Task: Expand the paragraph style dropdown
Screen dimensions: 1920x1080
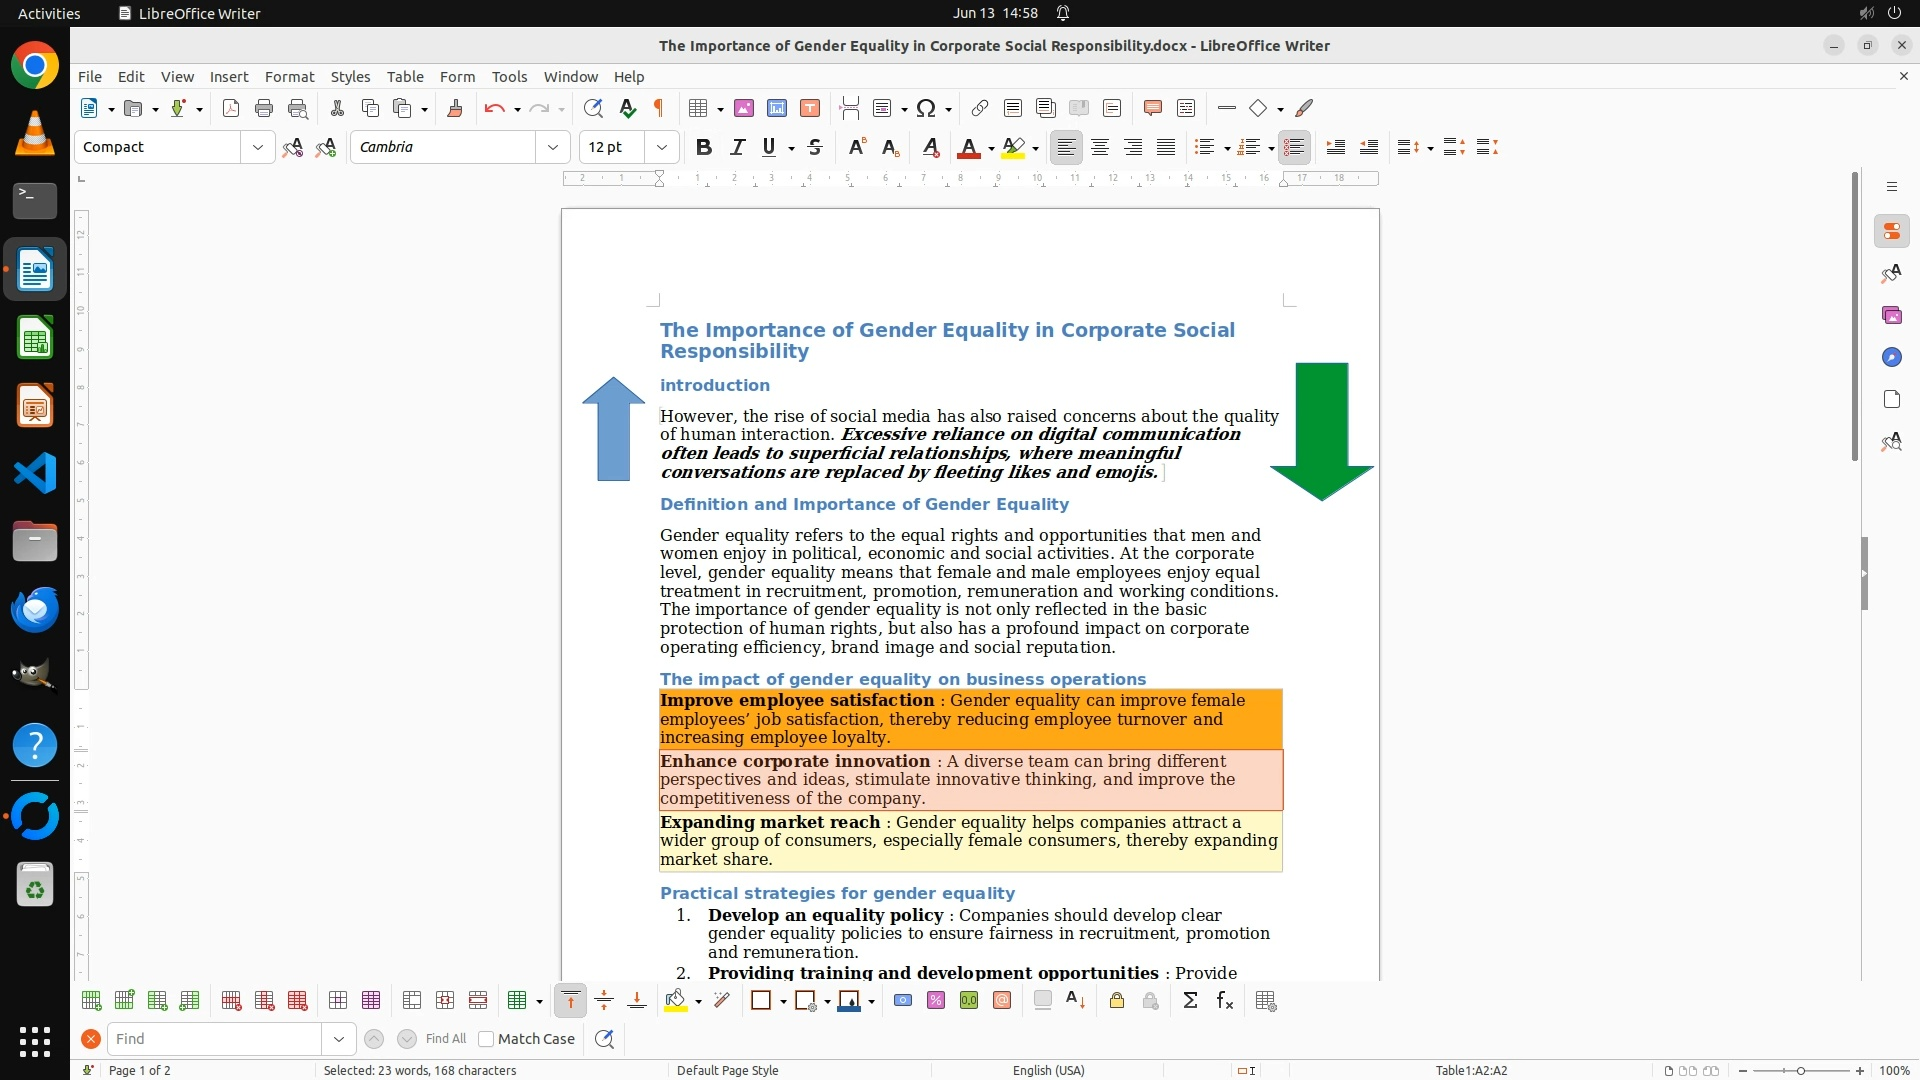Action: pyautogui.click(x=258, y=147)
